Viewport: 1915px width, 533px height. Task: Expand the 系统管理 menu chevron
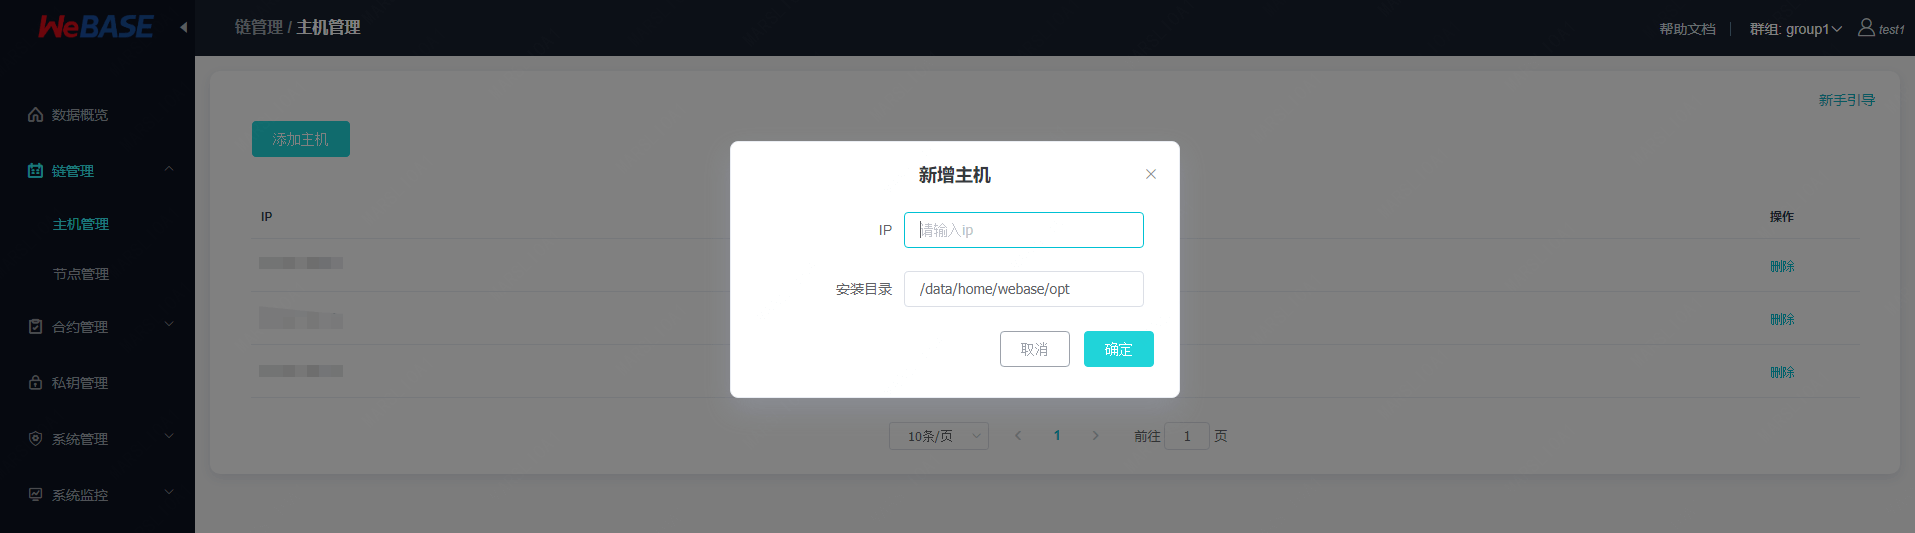tap(169, 437)
